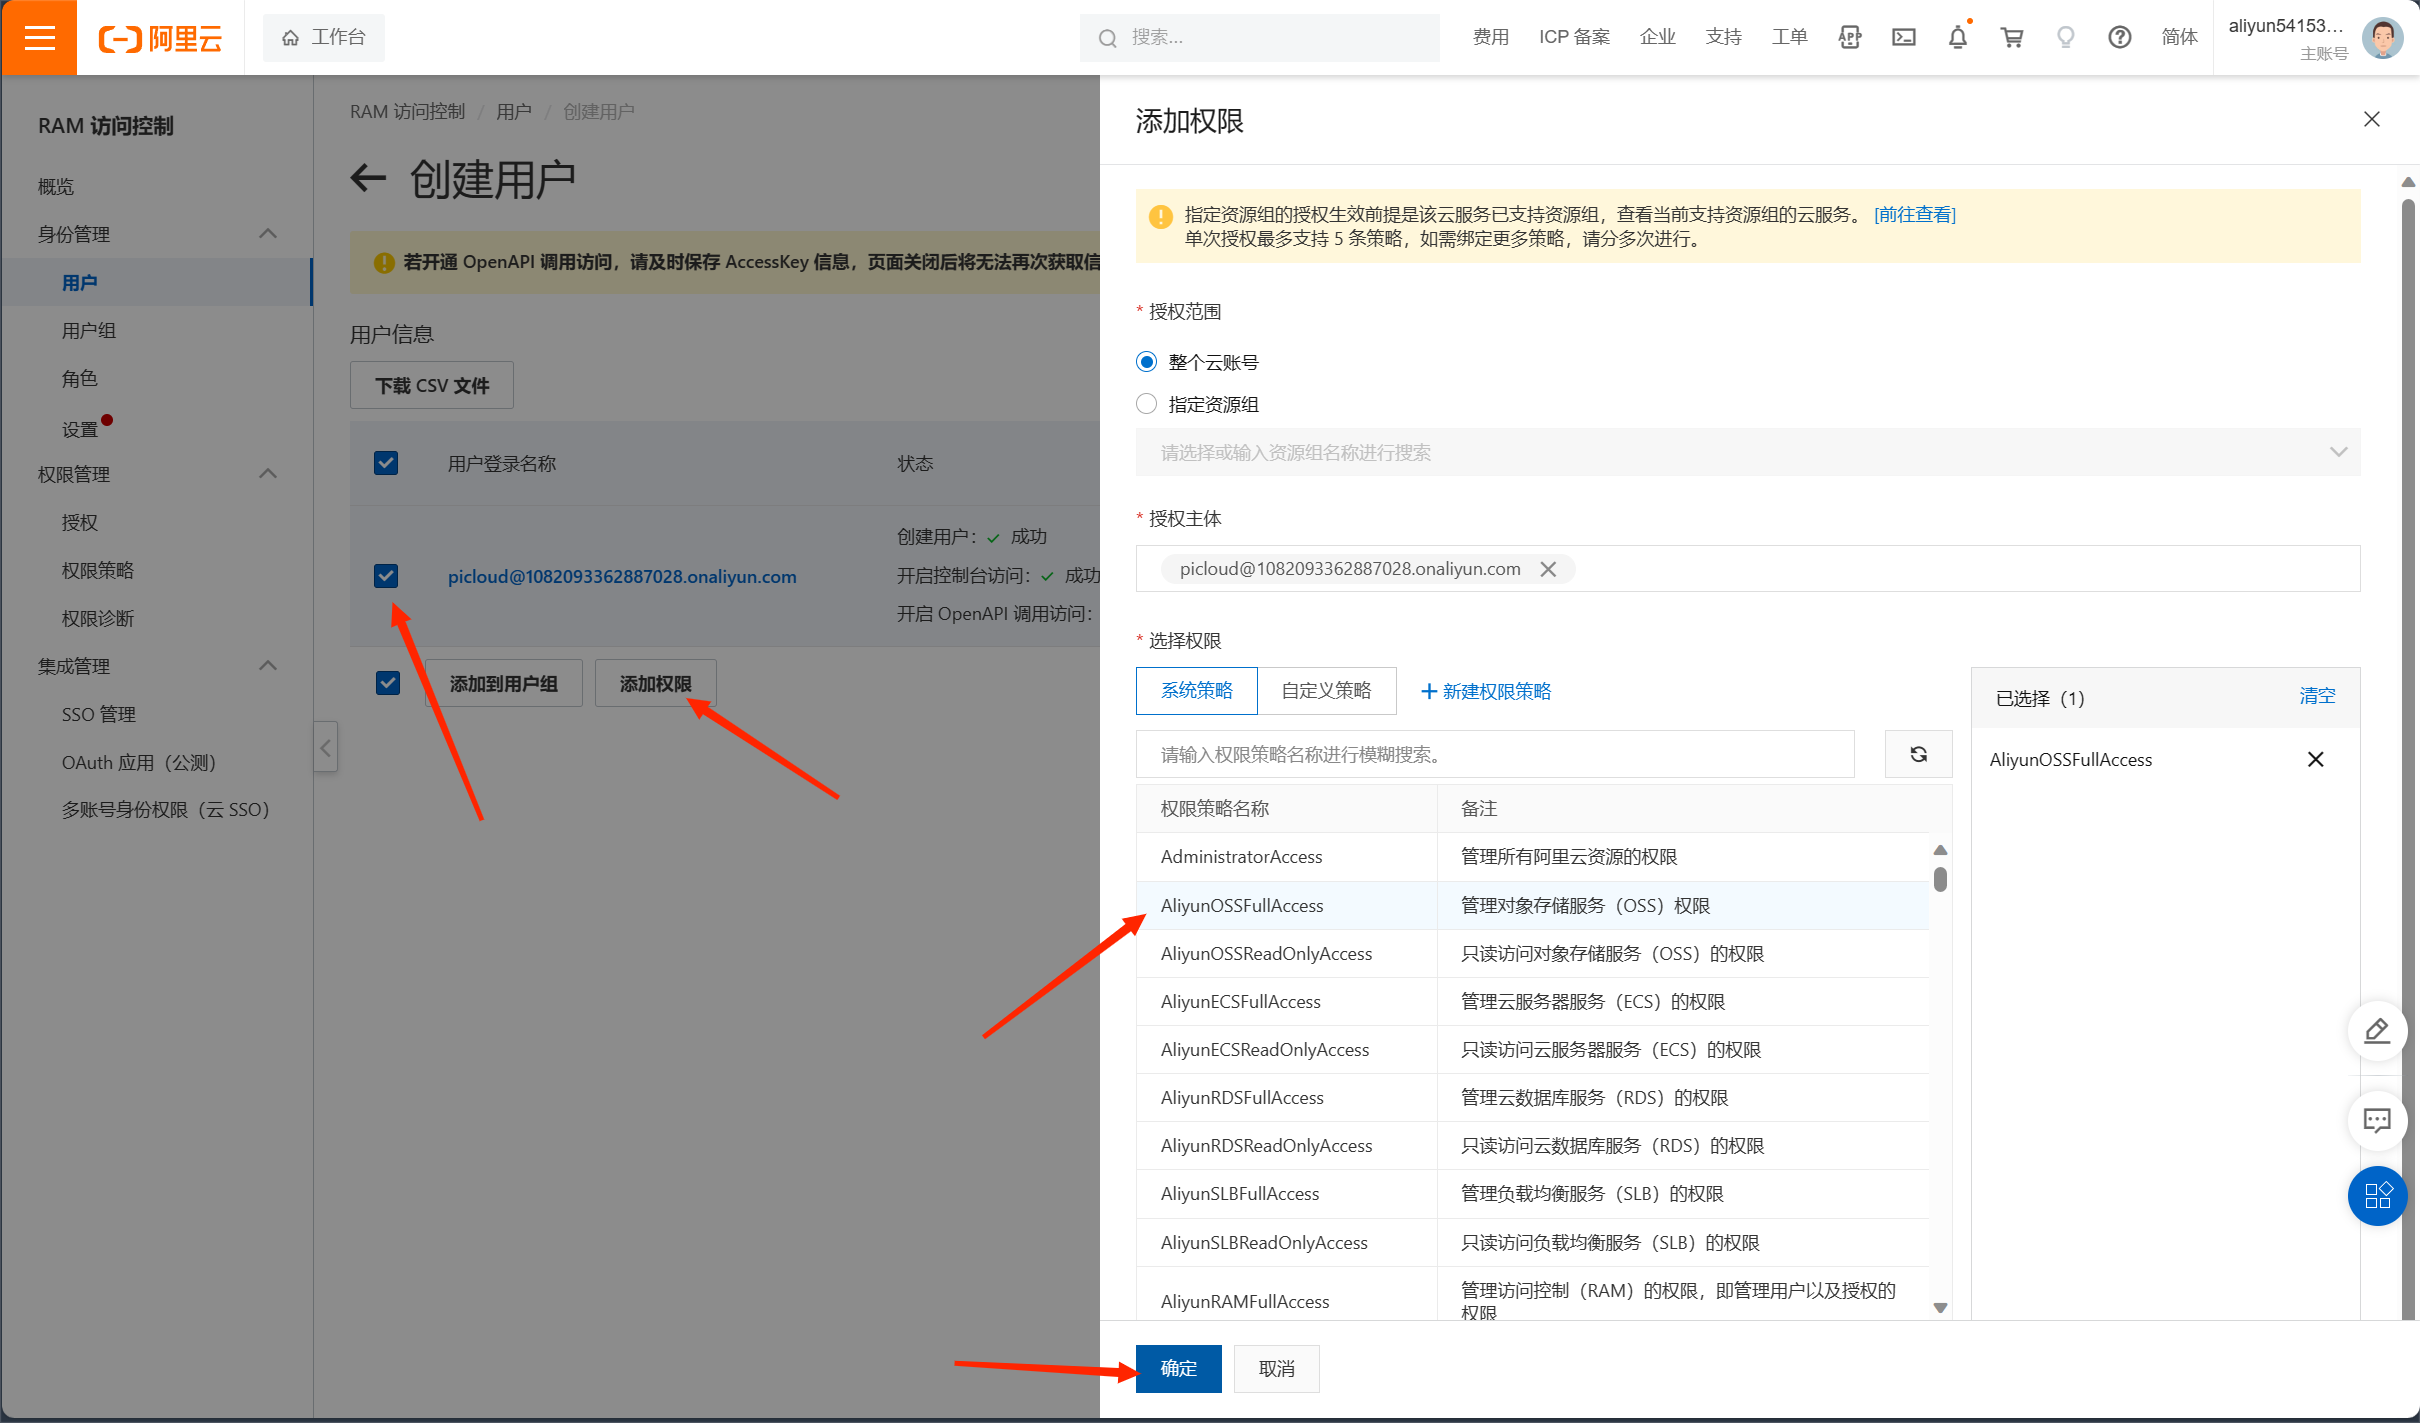Select the 整个云账号 radio option
Screen dimensions: 2420x1423
click(x=1147, y=362)
